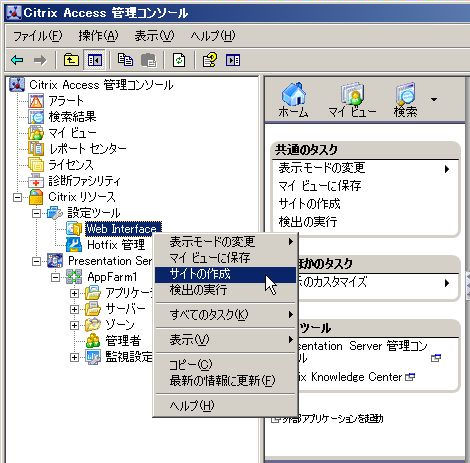Open dropdown arrow beside 検索 icon
Screen dimensions: 470x463
[x=434, y=99]
